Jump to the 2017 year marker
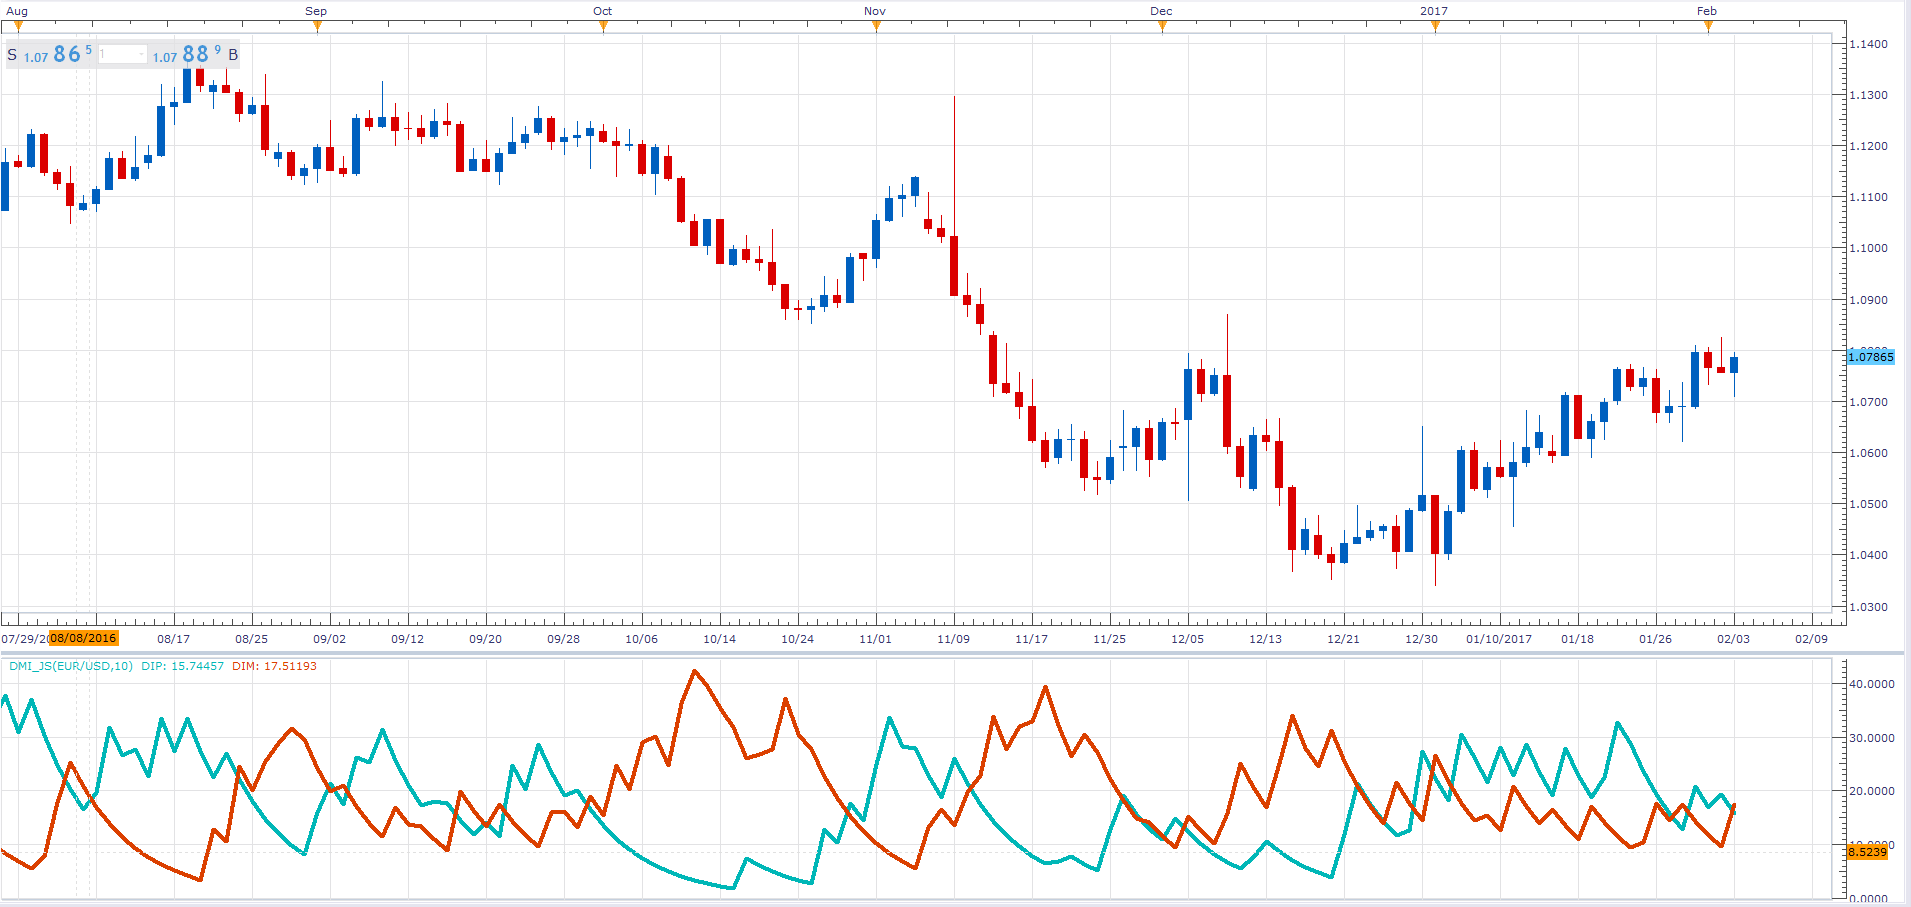Viewport: 1911px width, 907px height. pyautogui.click(x=1435, y=26)
